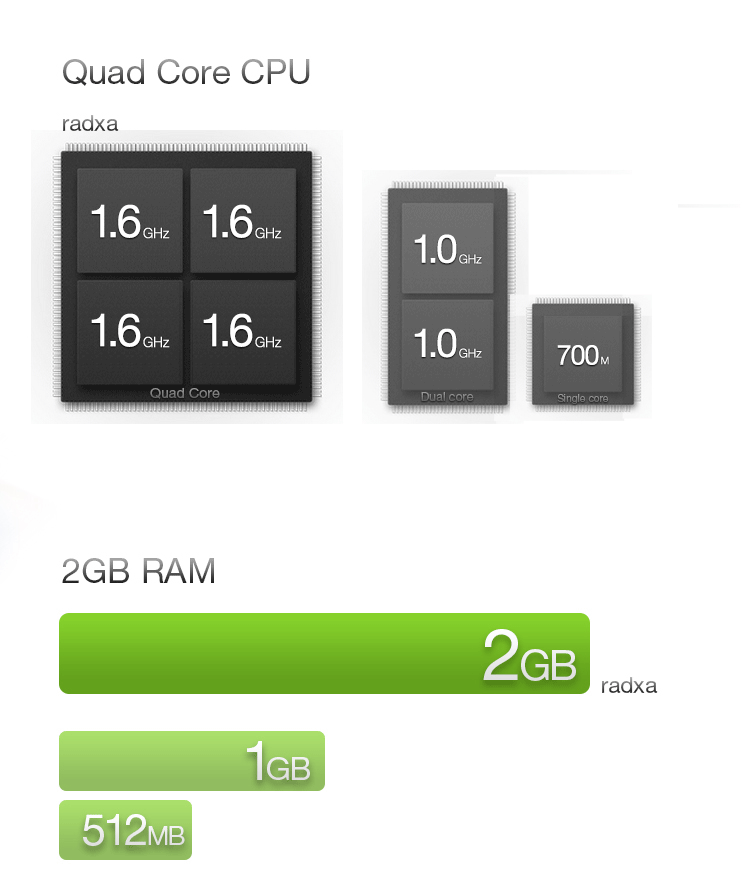Click the bottom-left 1.6GHz core tile

click(130, 331)
